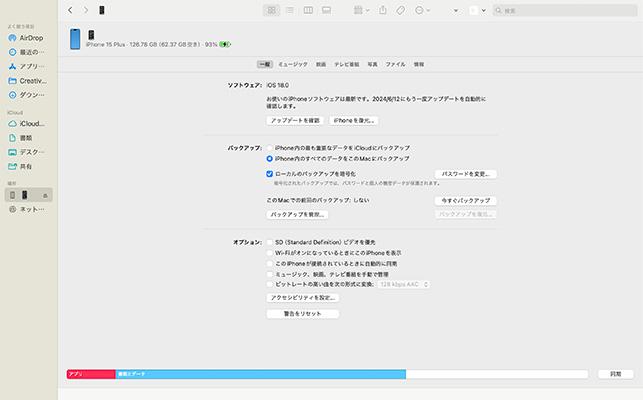Open the Desktop (デスク…) sidebar item
The height and width of the screenshot is (400, 643).
[x=27, y=152]
